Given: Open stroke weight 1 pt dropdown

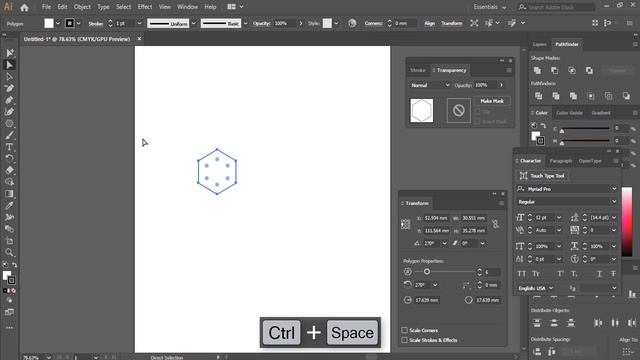Looking at the screenshot, I should [x=139, y=24].
